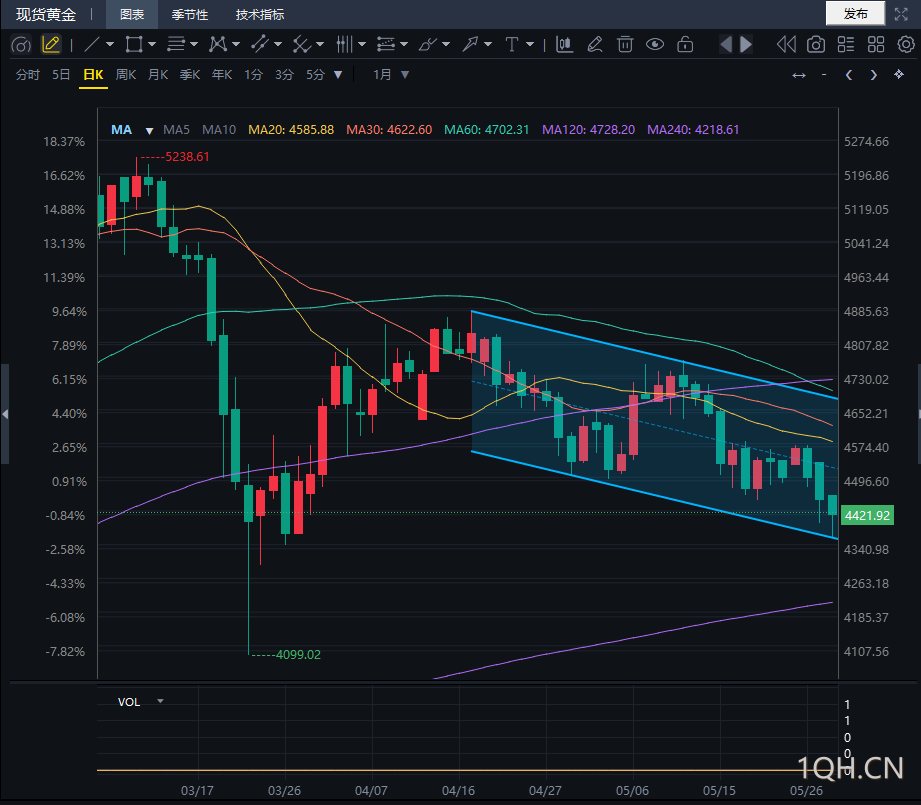Take a chart snapshot with camera icon
Image resolution: width=921 pixels, height=805 pixels.
coord(815,45)
